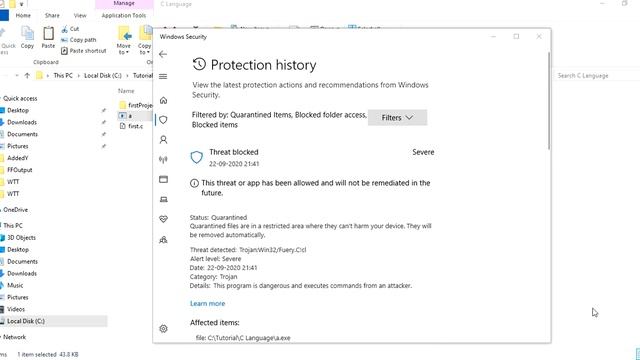Open Account protection person icon

click(163, 140)
